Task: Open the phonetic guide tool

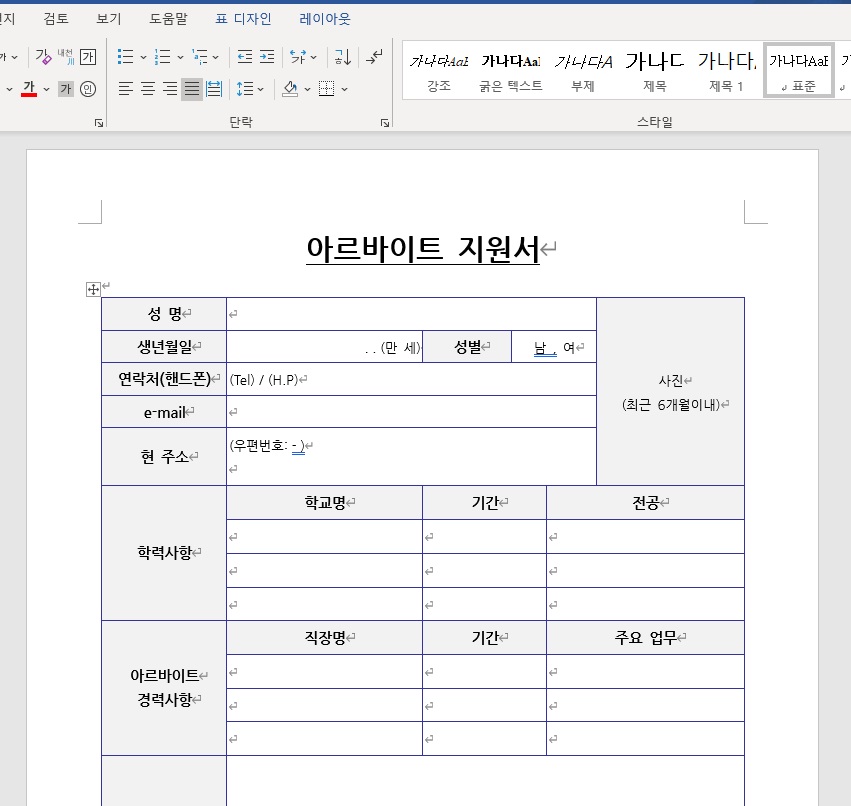Action: click(64, 57)
